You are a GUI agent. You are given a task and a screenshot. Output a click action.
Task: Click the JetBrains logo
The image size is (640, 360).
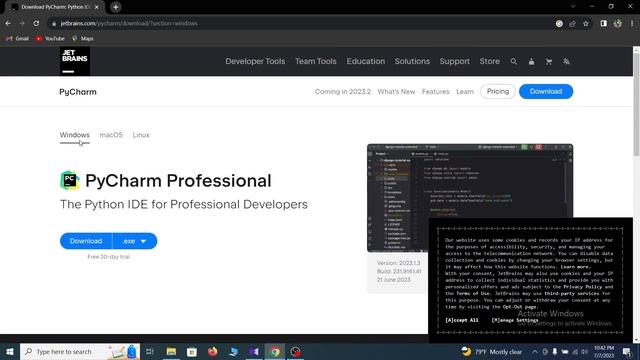pos(75,61)
